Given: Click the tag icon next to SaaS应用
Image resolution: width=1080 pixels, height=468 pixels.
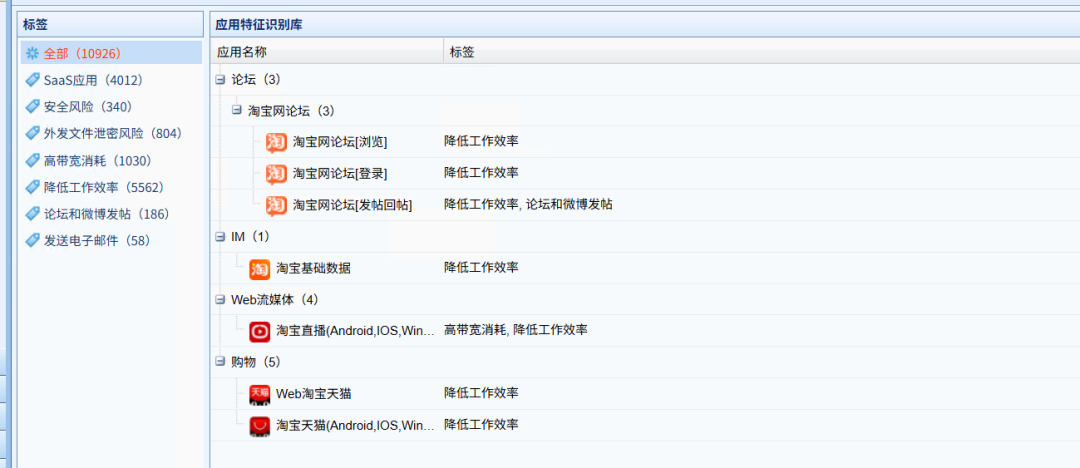Looking at the screenshot, I should [32, 81].
